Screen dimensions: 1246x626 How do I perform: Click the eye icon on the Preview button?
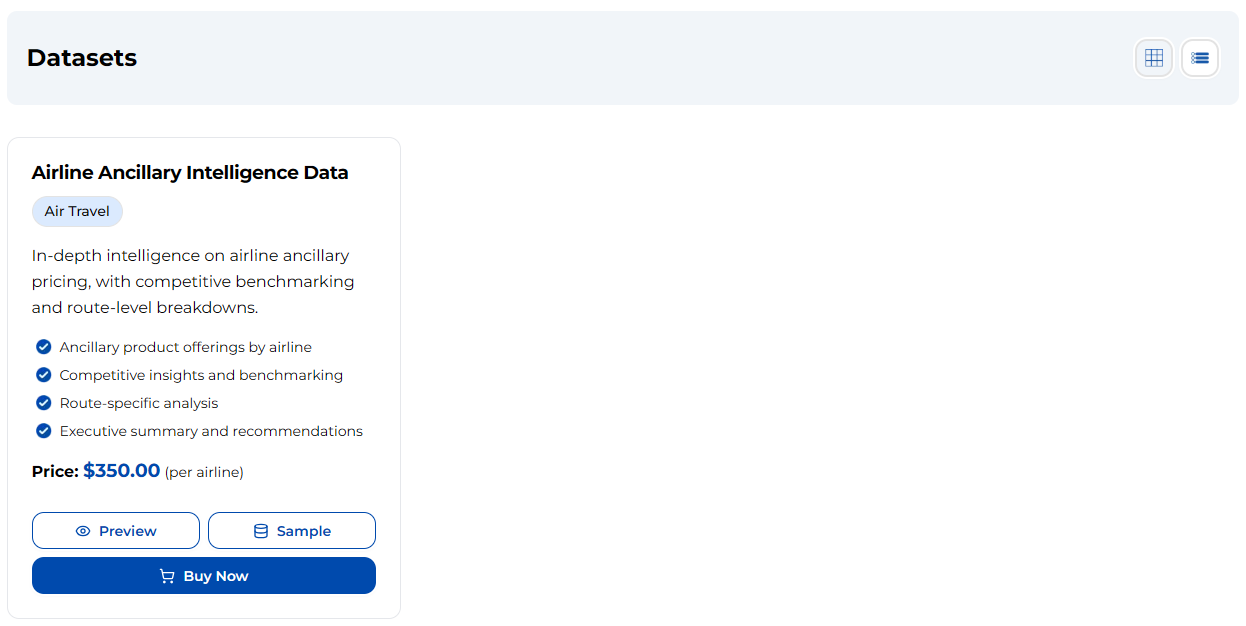pos(83,531)
